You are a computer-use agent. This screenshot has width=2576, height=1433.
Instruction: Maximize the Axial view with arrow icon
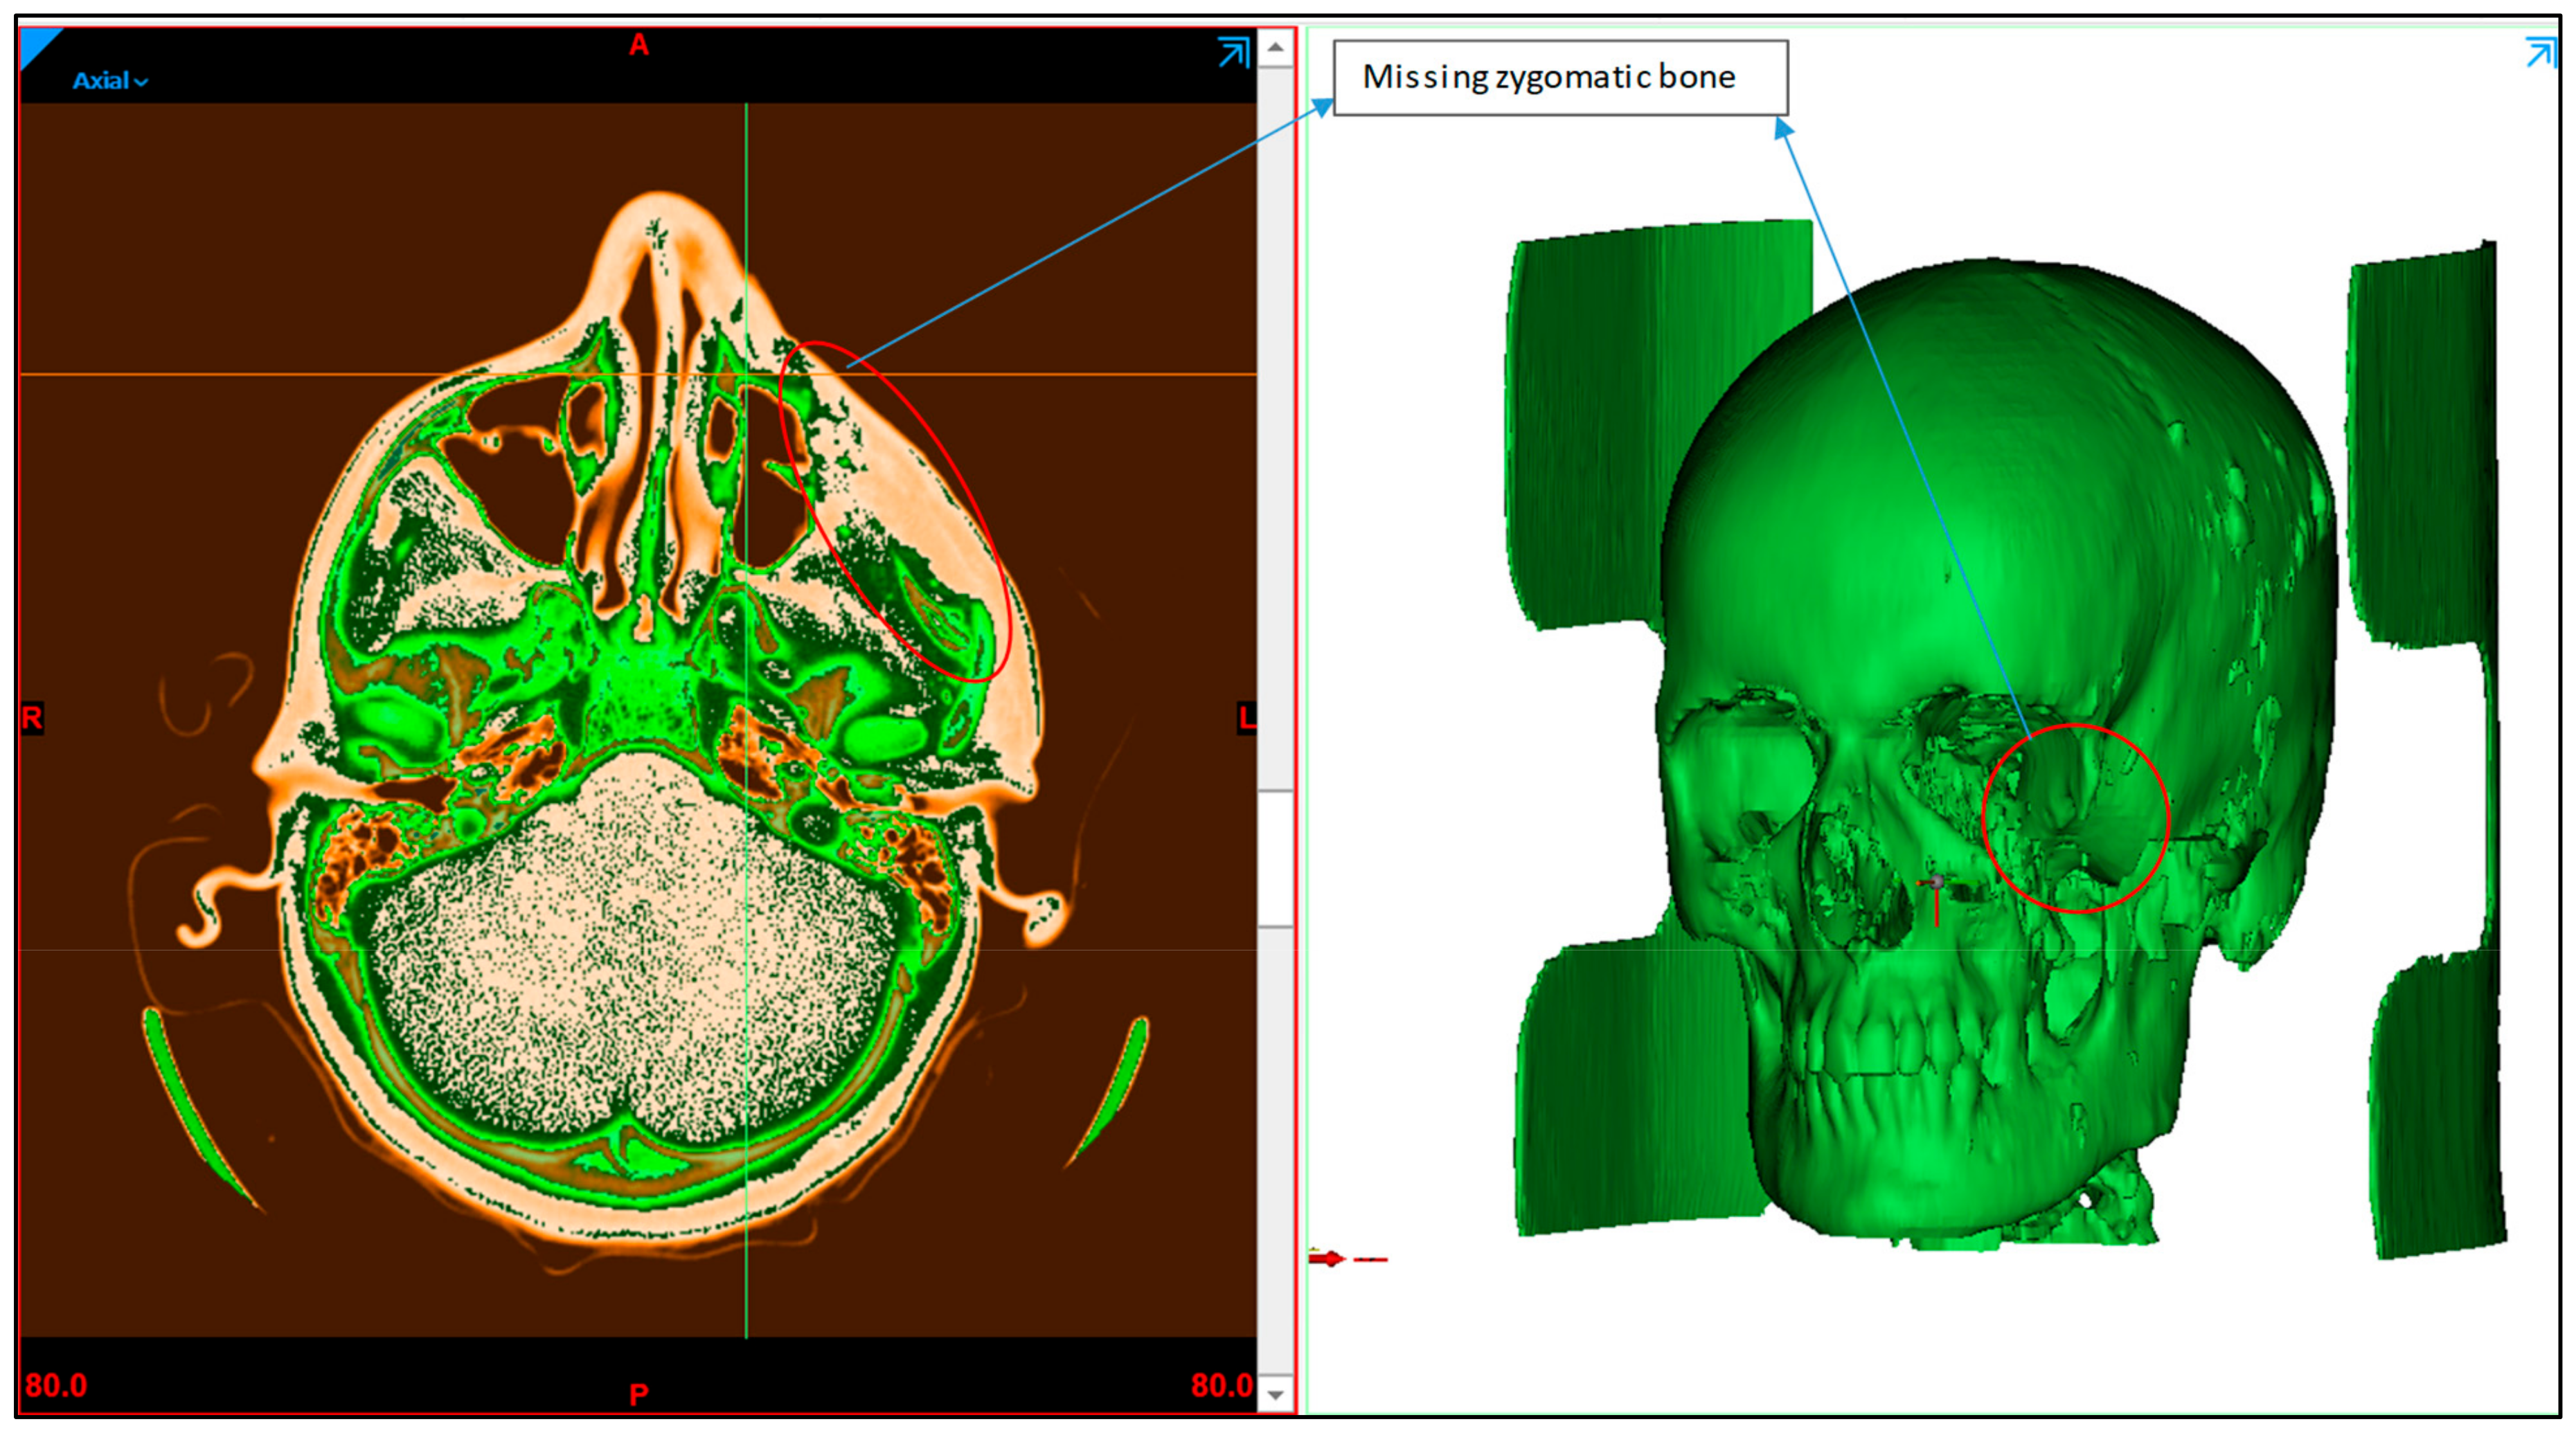click(1233, 52)
